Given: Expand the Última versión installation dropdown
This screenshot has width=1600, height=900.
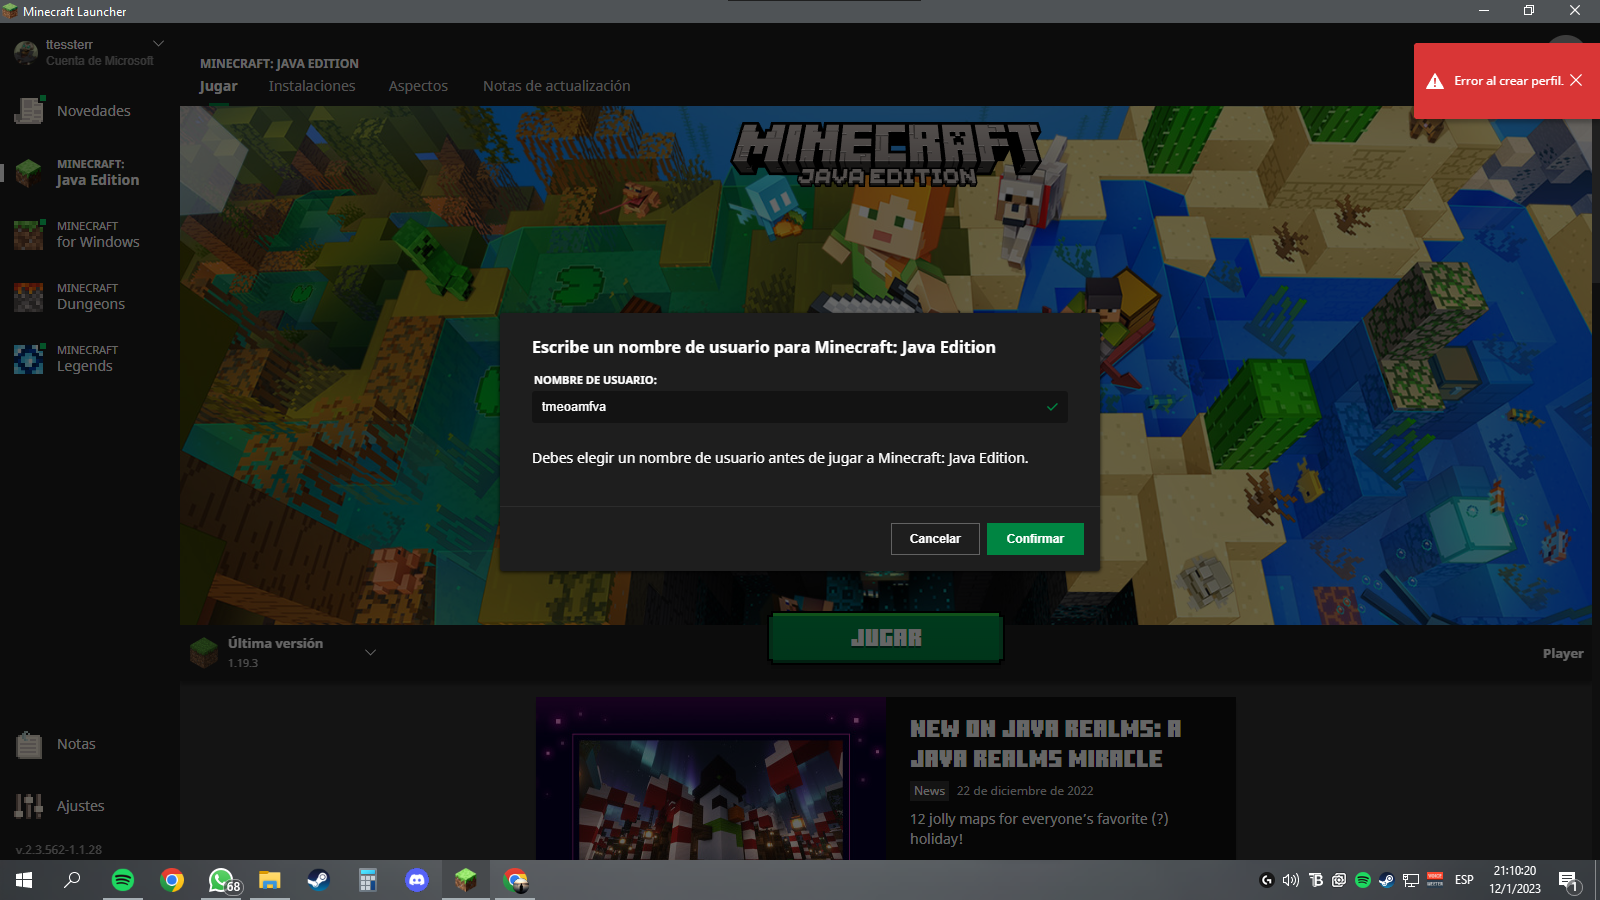Looking at the screenshot, I should [370, 653].
